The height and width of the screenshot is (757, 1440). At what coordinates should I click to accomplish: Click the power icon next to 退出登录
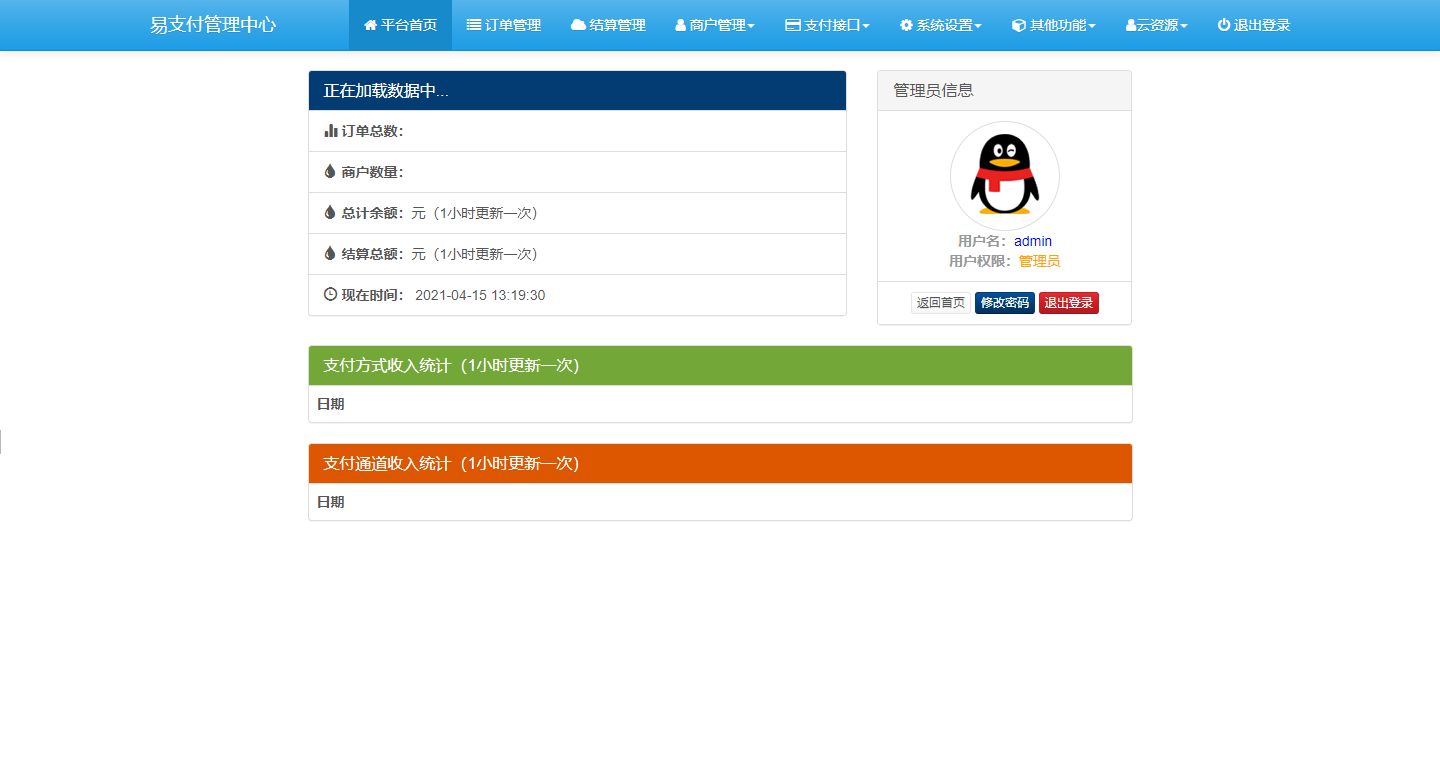click(x=1222, y=25)
